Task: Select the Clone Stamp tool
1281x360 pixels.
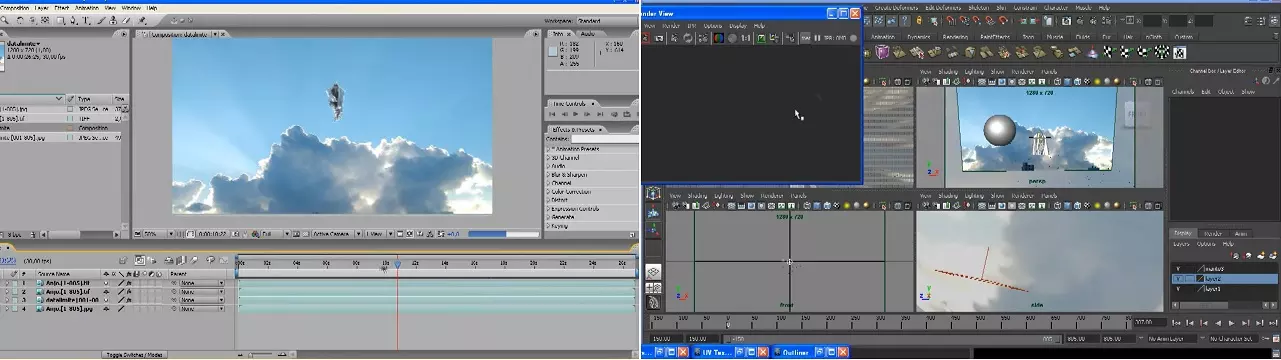Action: 113,20
